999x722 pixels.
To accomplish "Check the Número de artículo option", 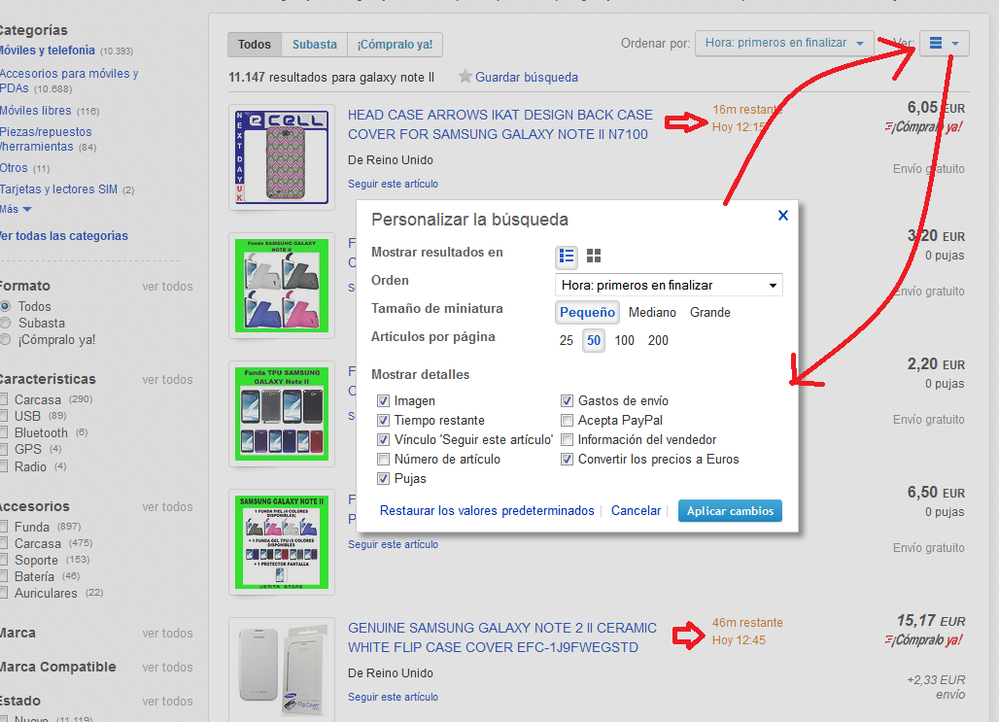I will [384, 460].
